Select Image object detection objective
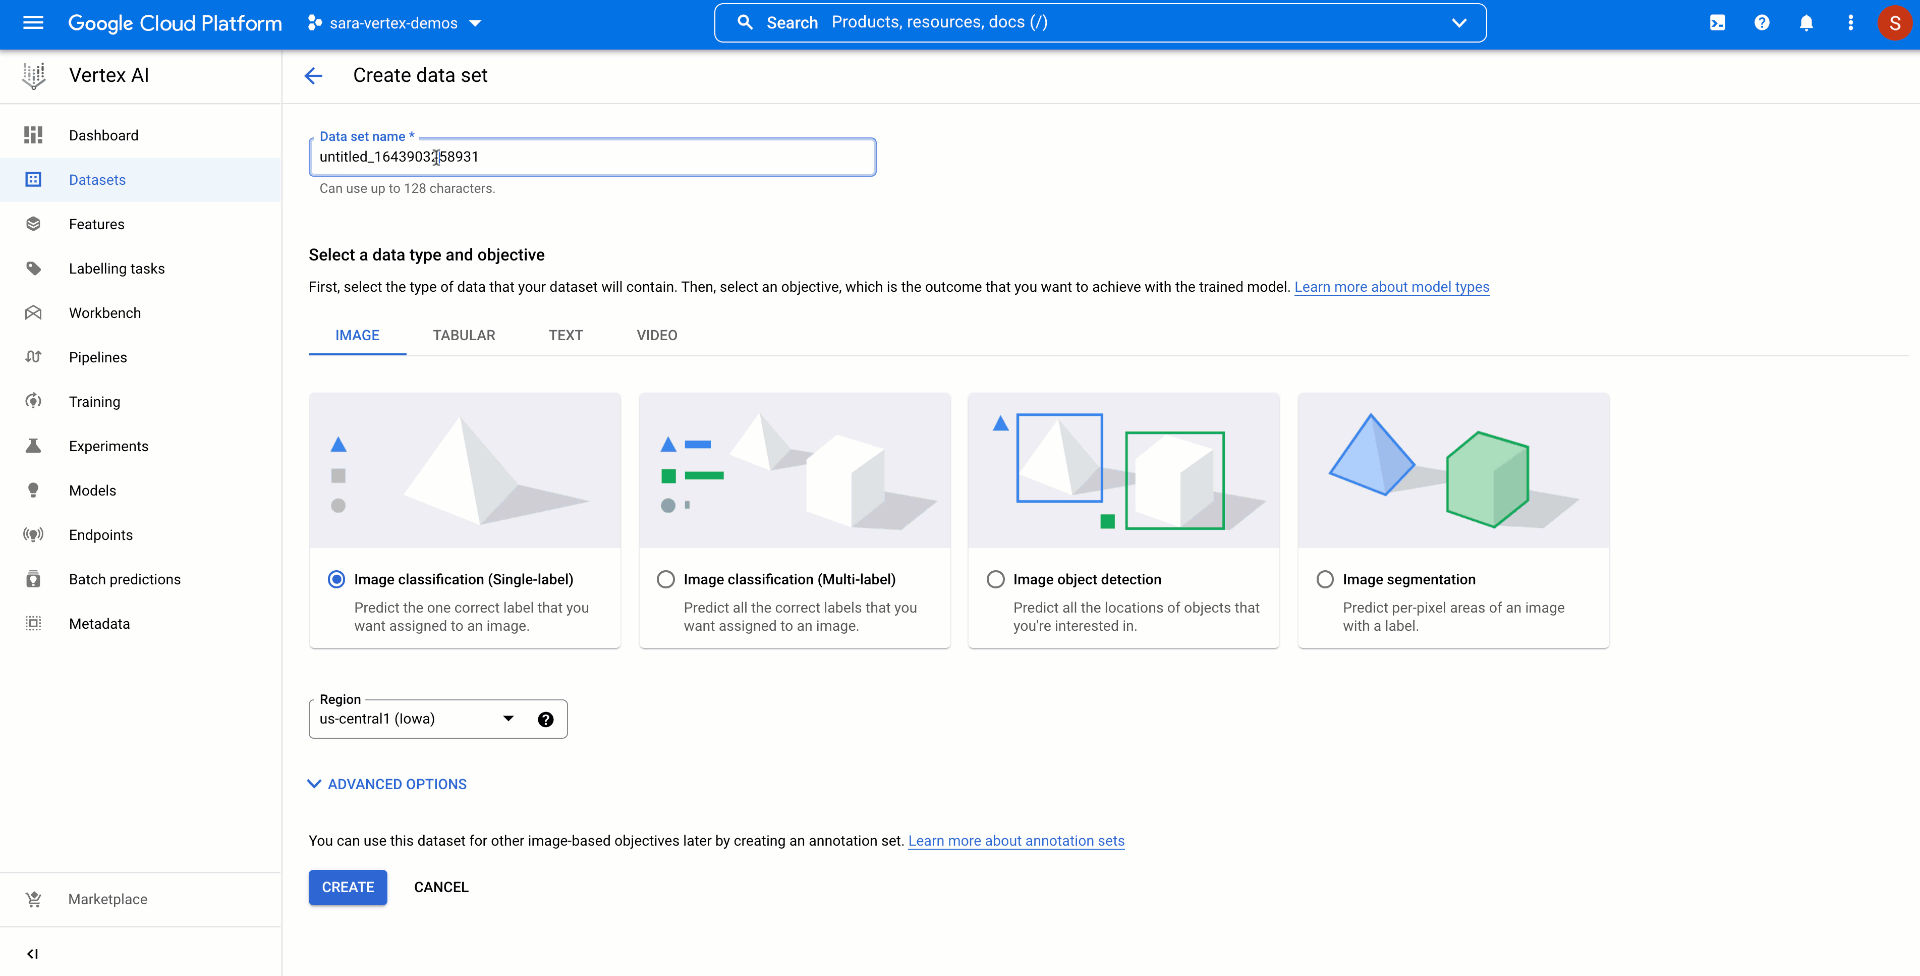 (996, 578)
